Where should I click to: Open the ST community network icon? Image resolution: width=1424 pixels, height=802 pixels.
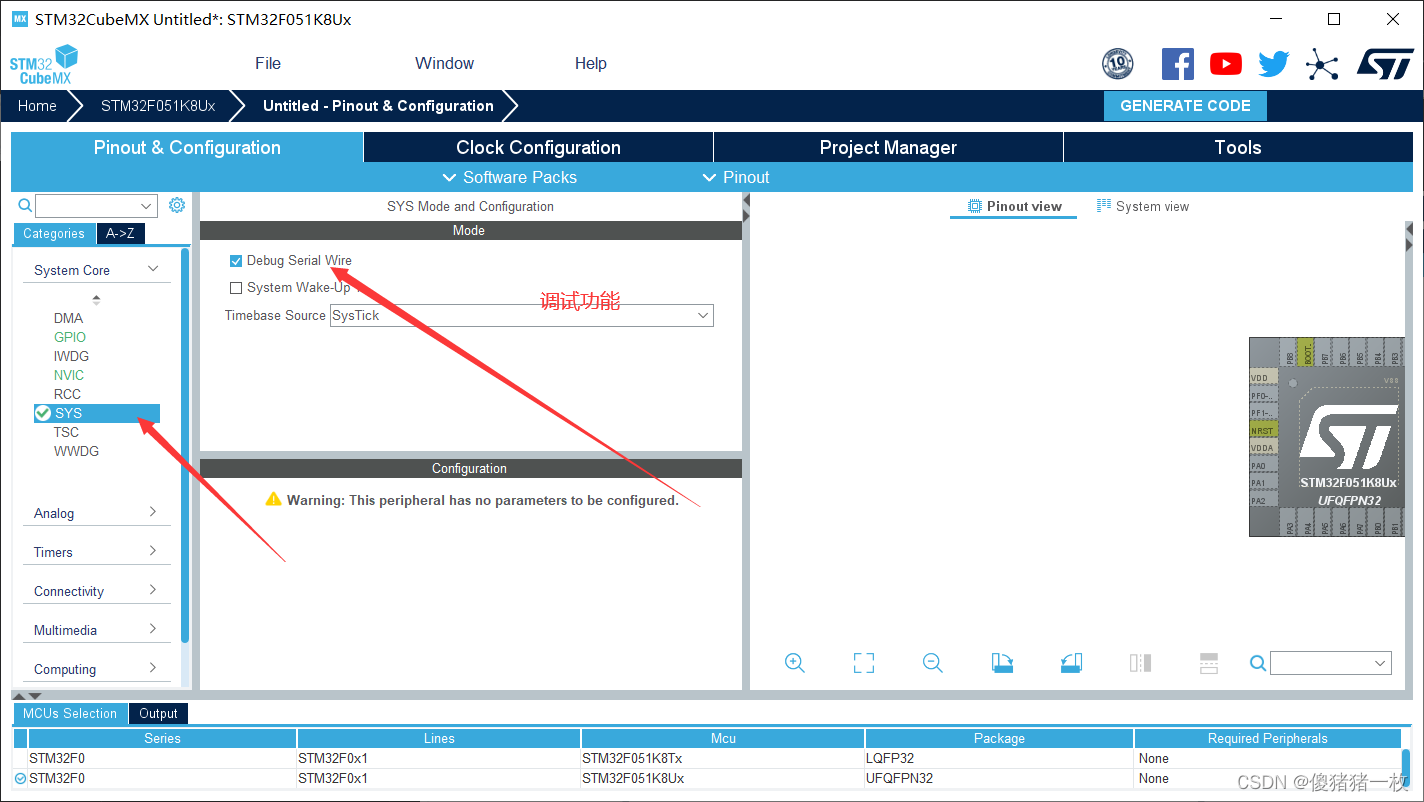pos(1322,65)
